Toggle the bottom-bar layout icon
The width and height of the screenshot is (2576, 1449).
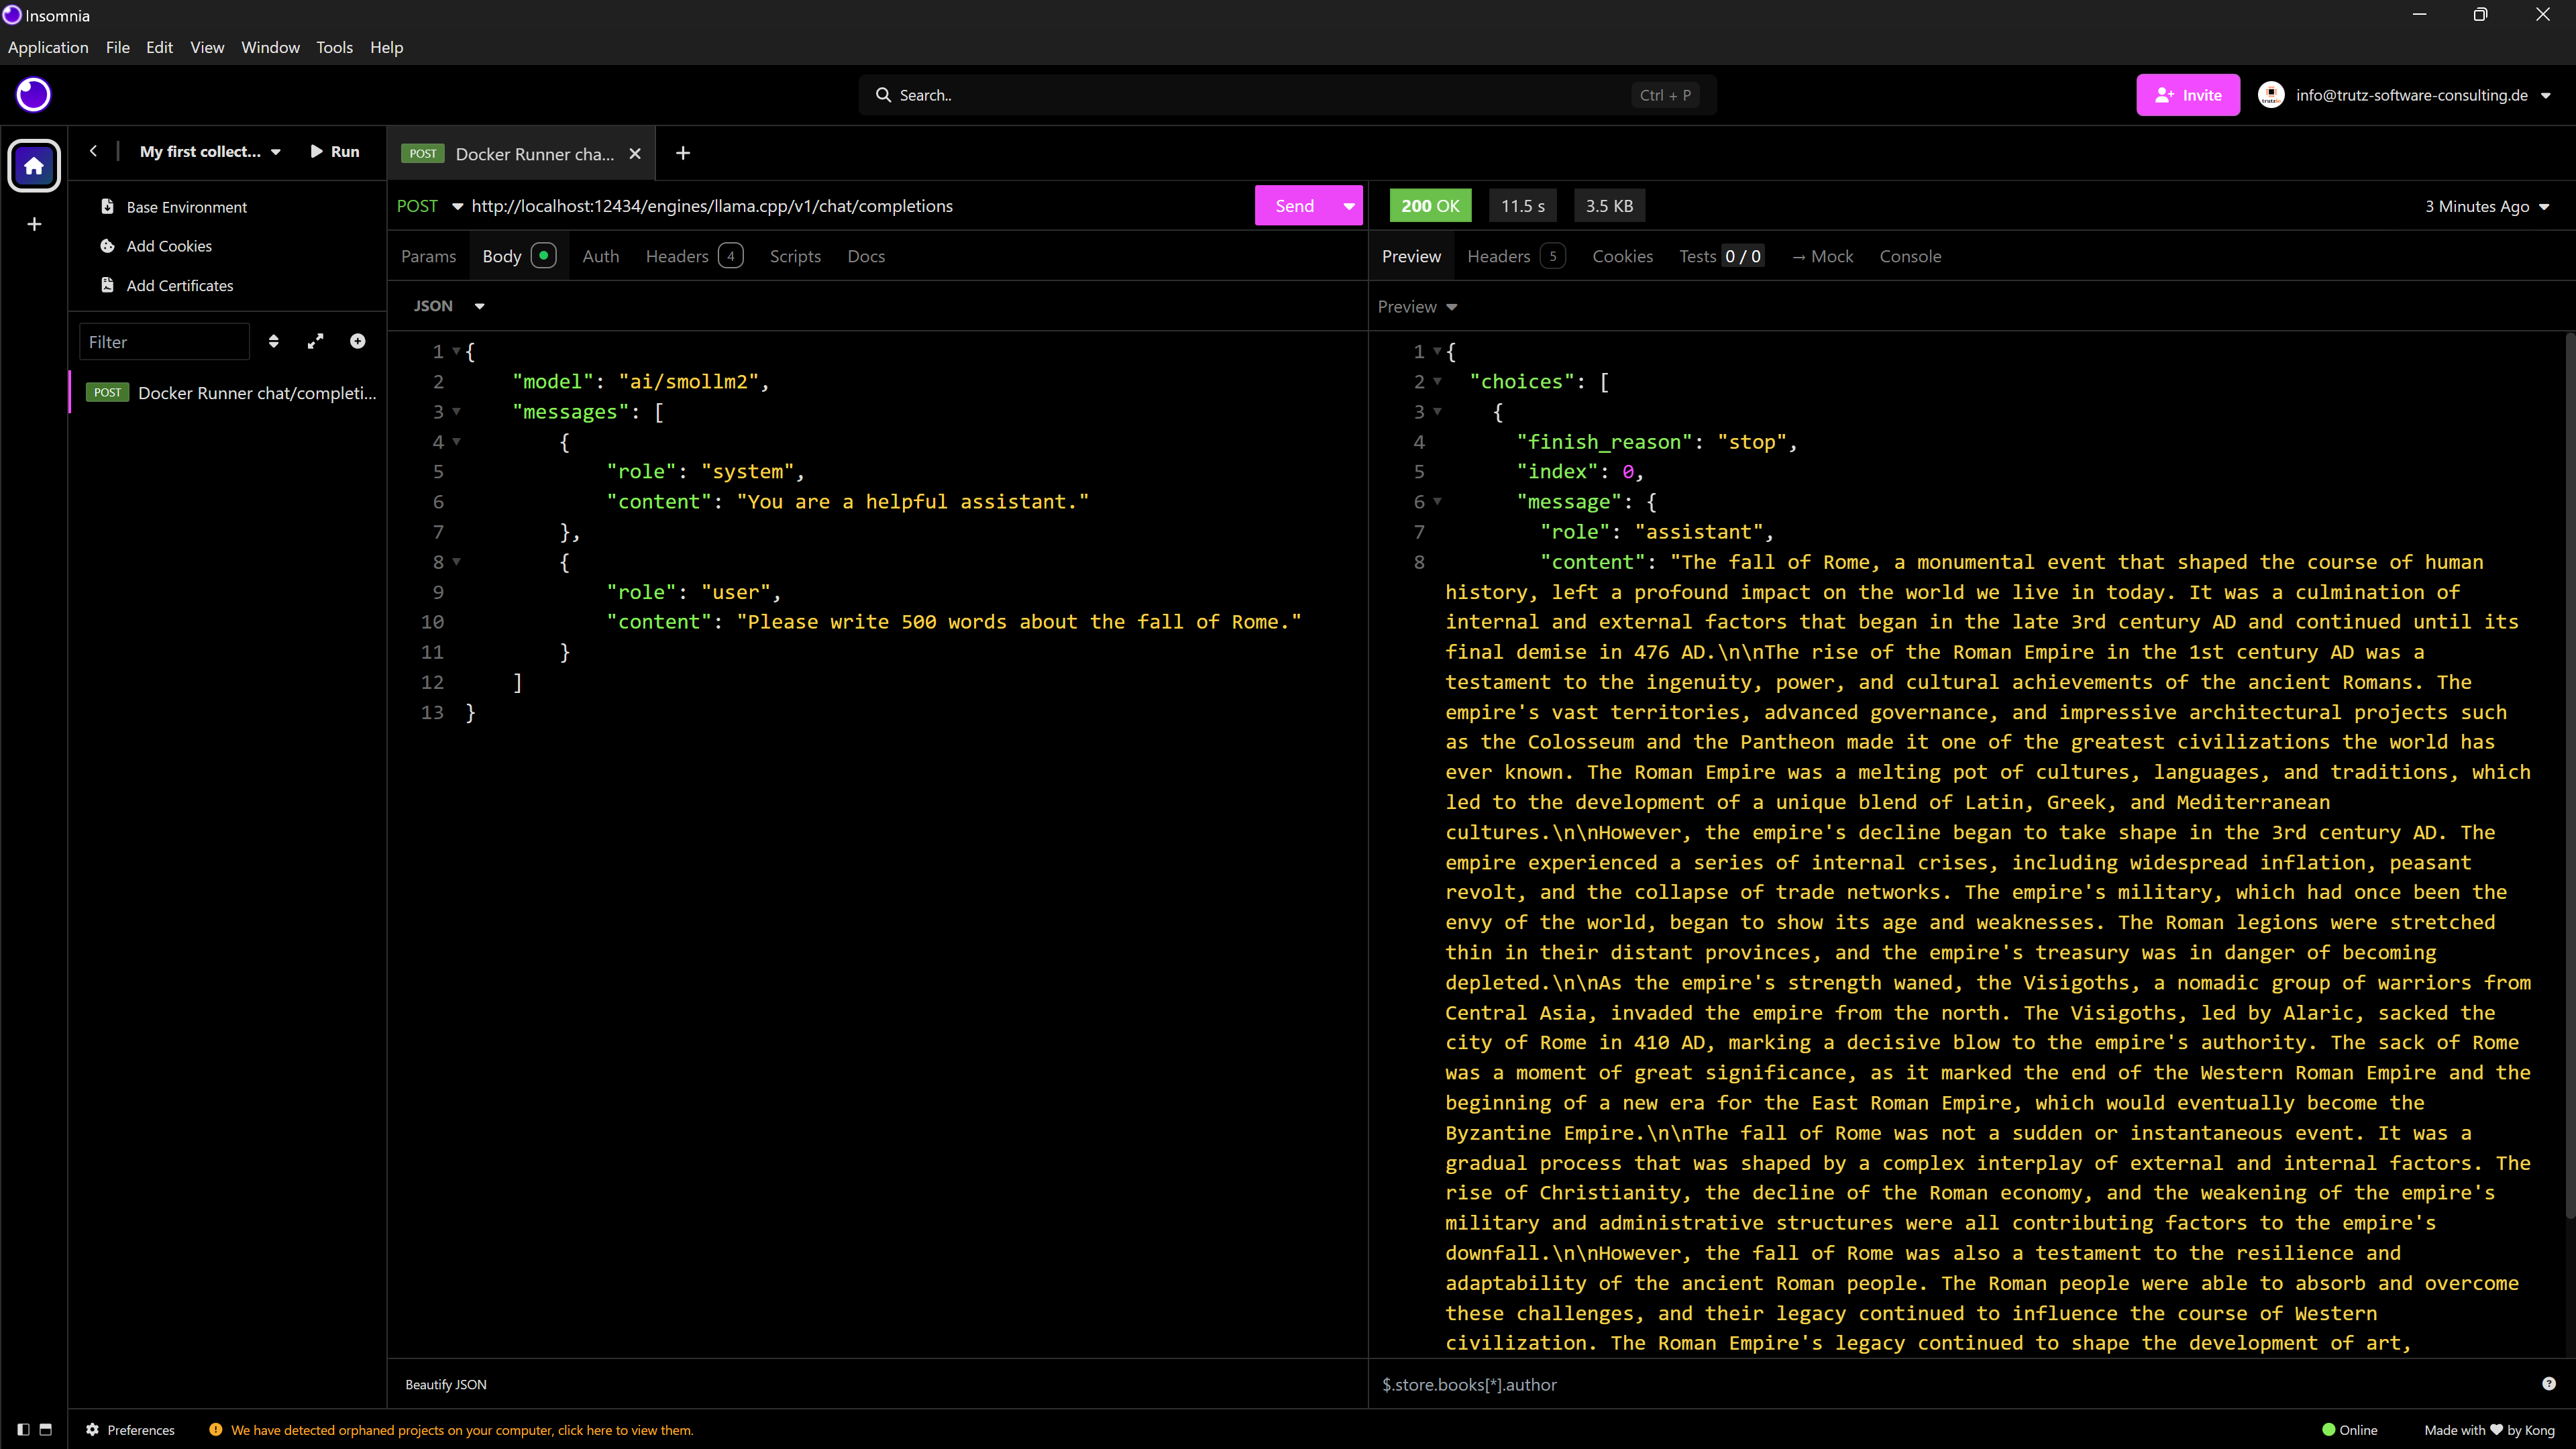[x=45, y=1430]
